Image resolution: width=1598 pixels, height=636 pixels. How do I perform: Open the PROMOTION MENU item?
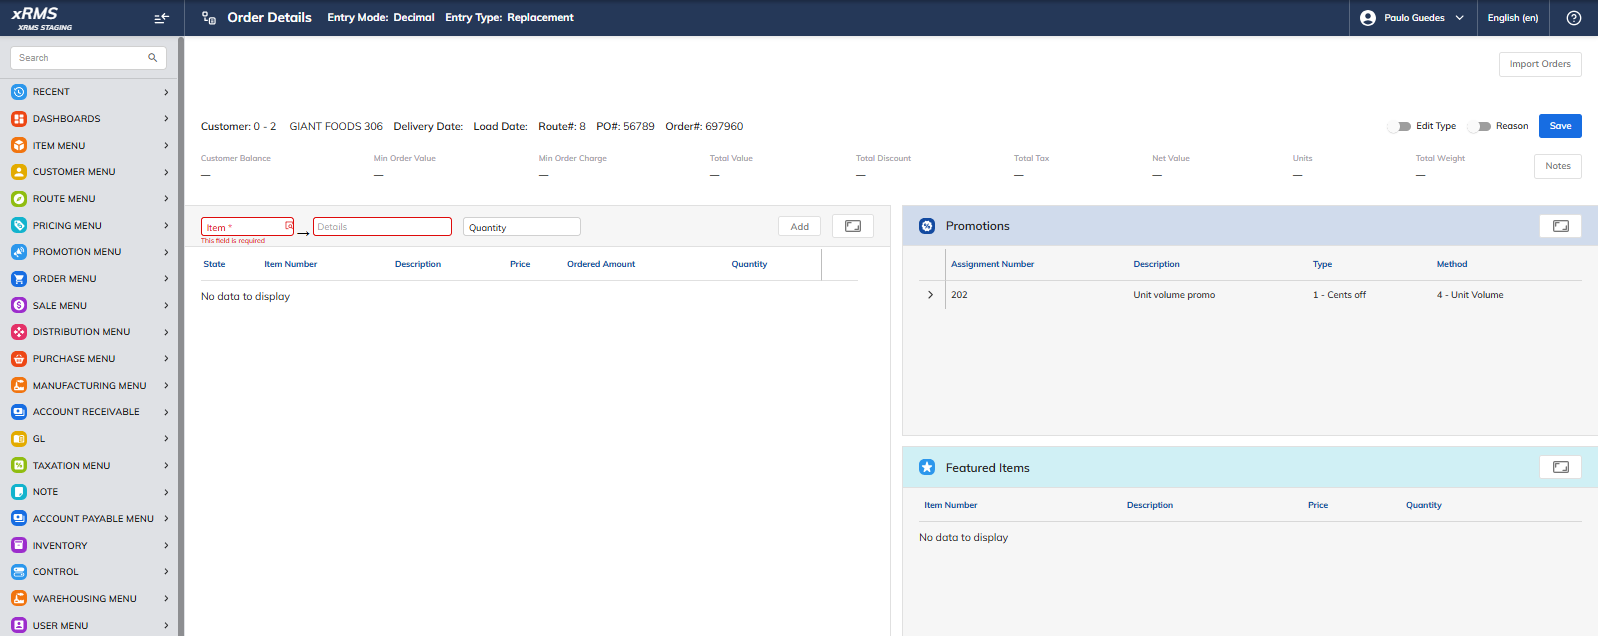[90, 252]
